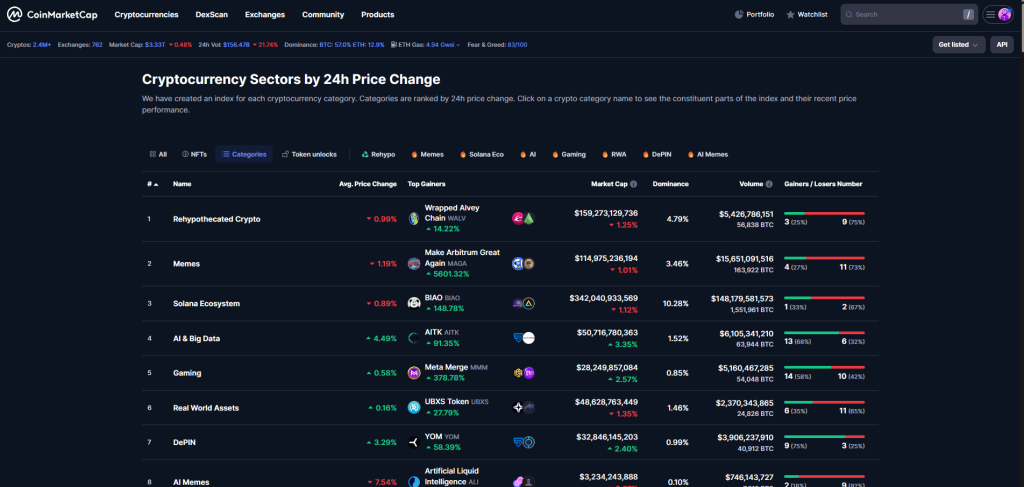Click the BIAO coin icon

tap(413, 303)
